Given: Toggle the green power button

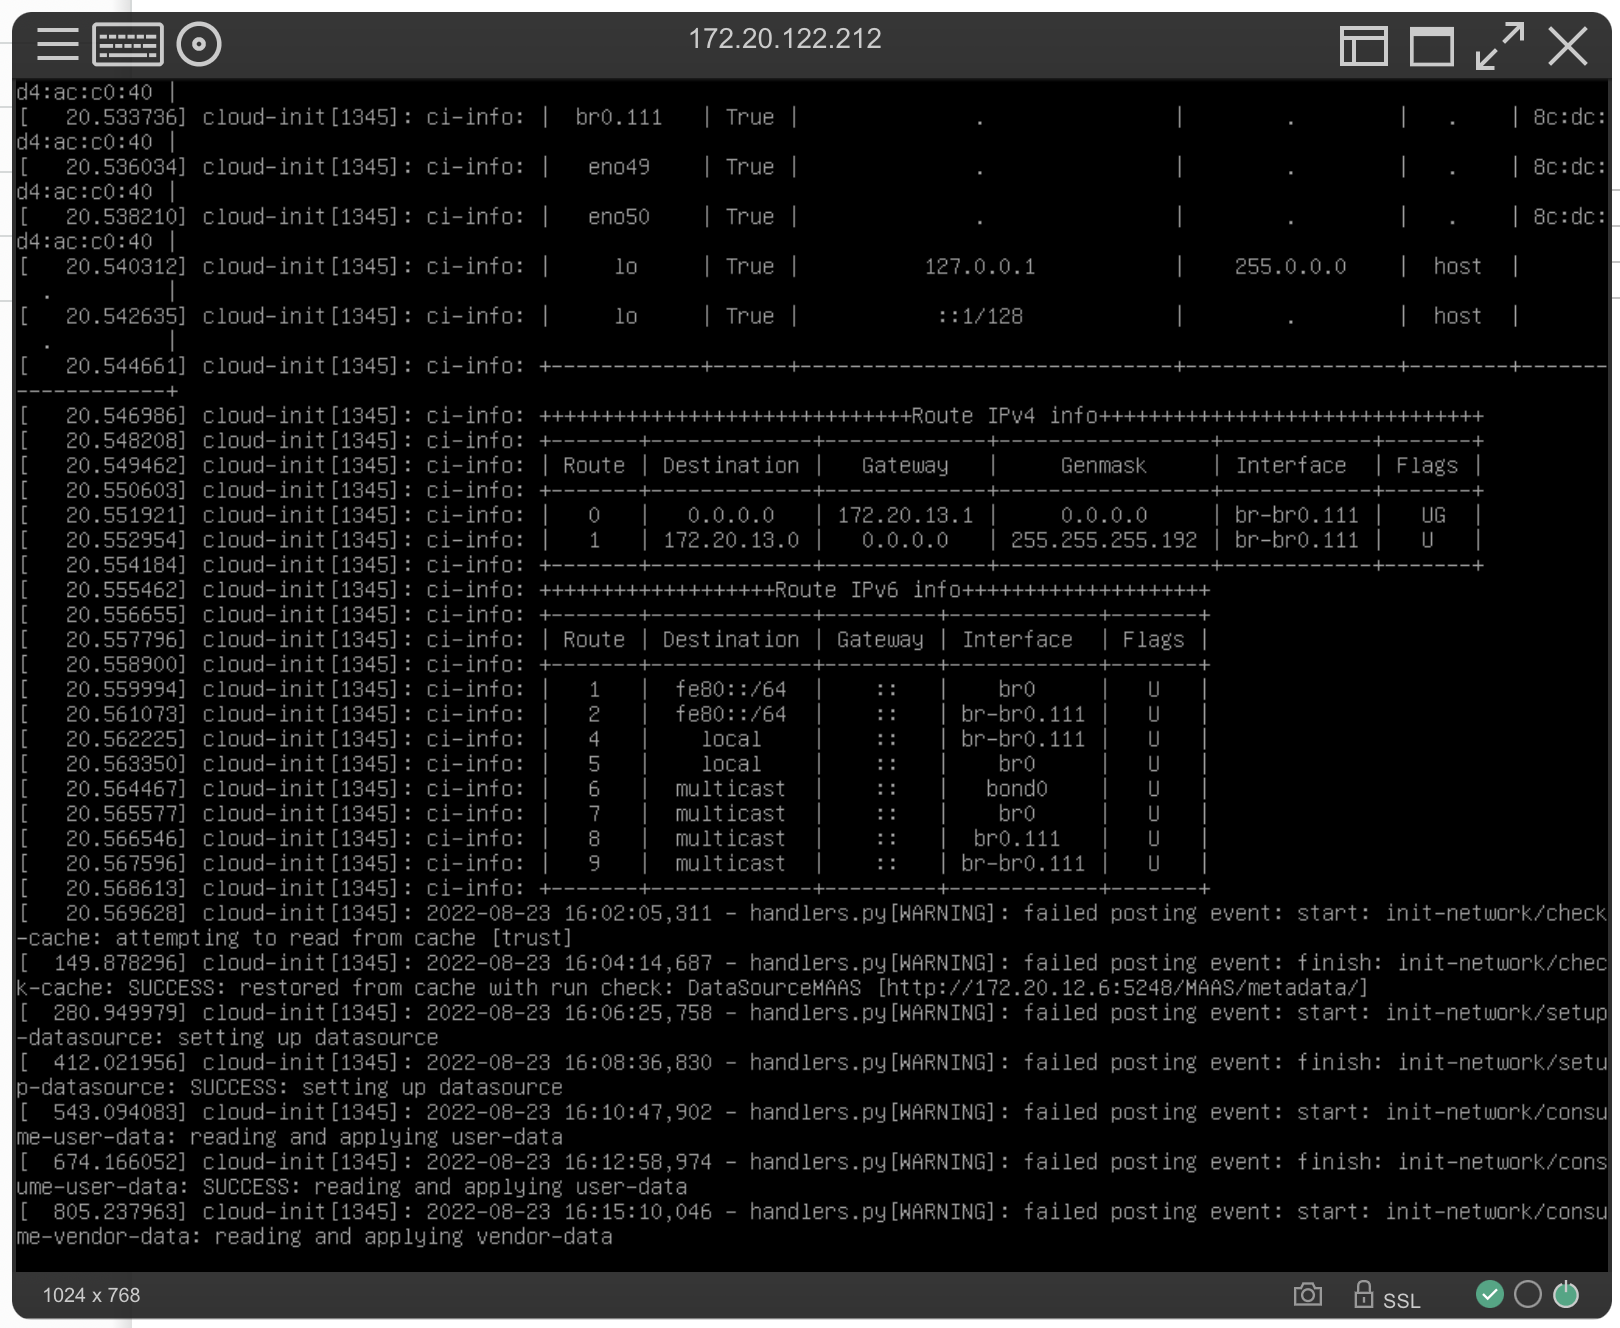Looking at the screenshot, I should click(1565, 1294).
